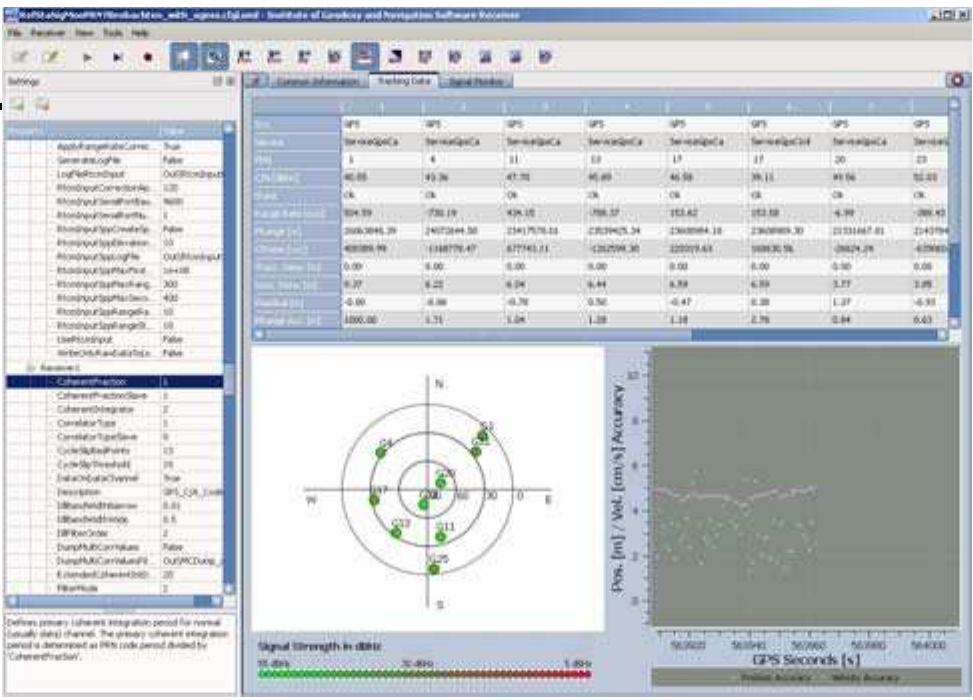Click the Property column header in Settings
The height and width of the screenshot is (700, 973).
tap(82, 131)
